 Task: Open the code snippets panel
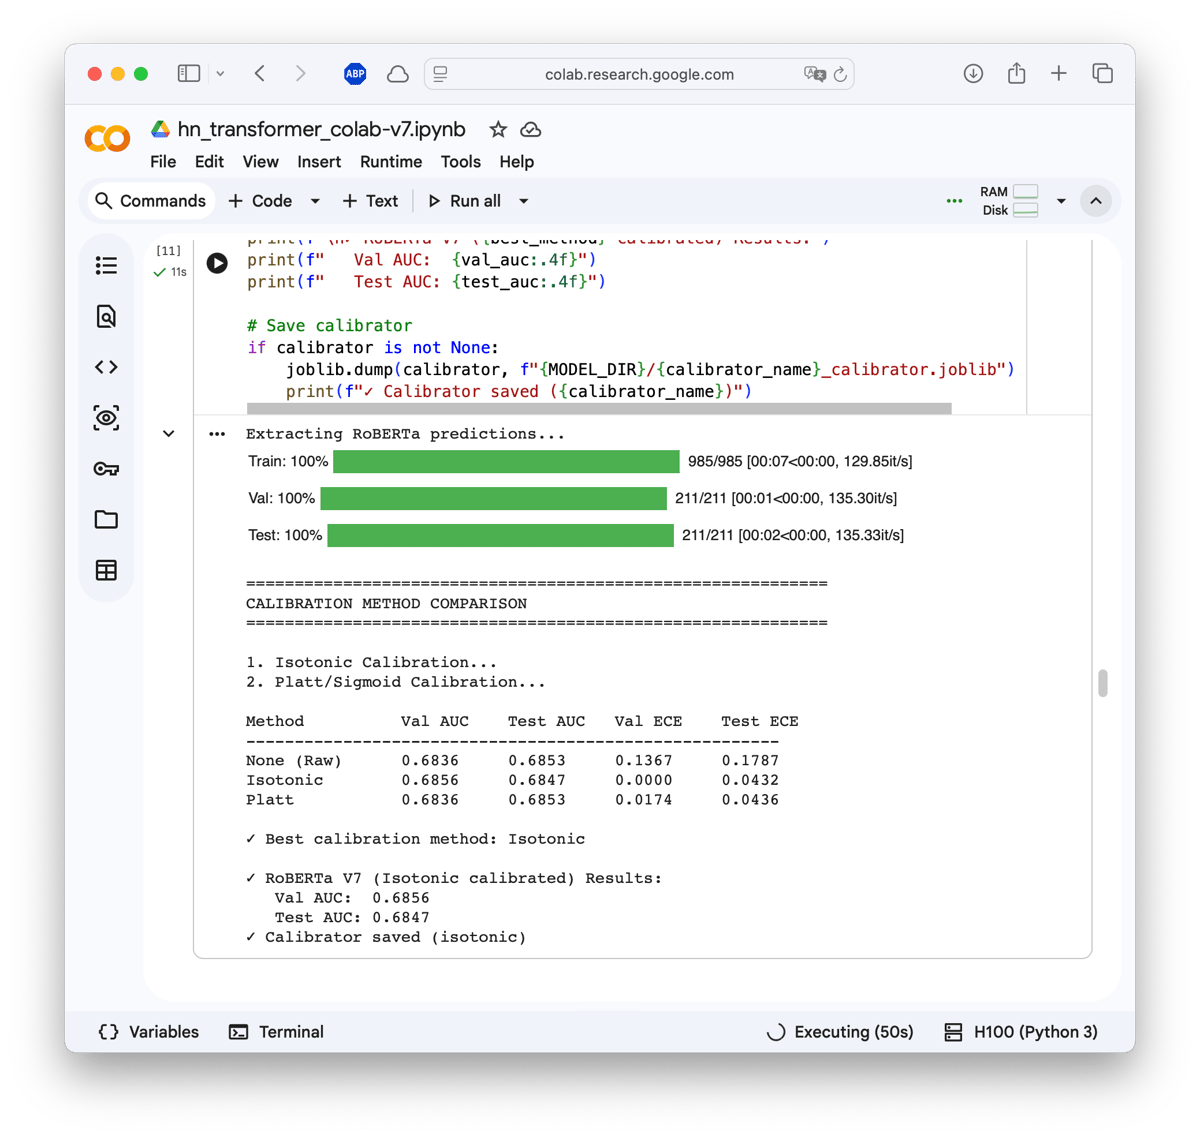click(106, 366)
